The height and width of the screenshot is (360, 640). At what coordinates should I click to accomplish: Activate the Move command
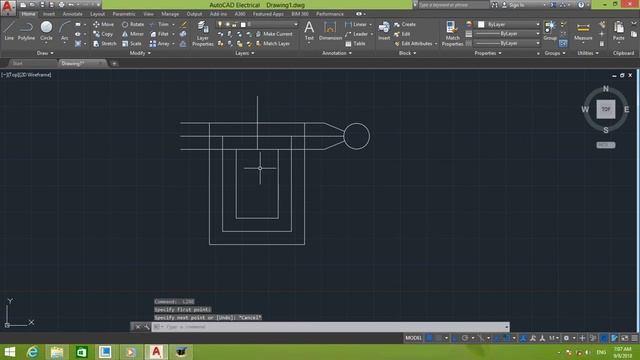tap(104, 24)
